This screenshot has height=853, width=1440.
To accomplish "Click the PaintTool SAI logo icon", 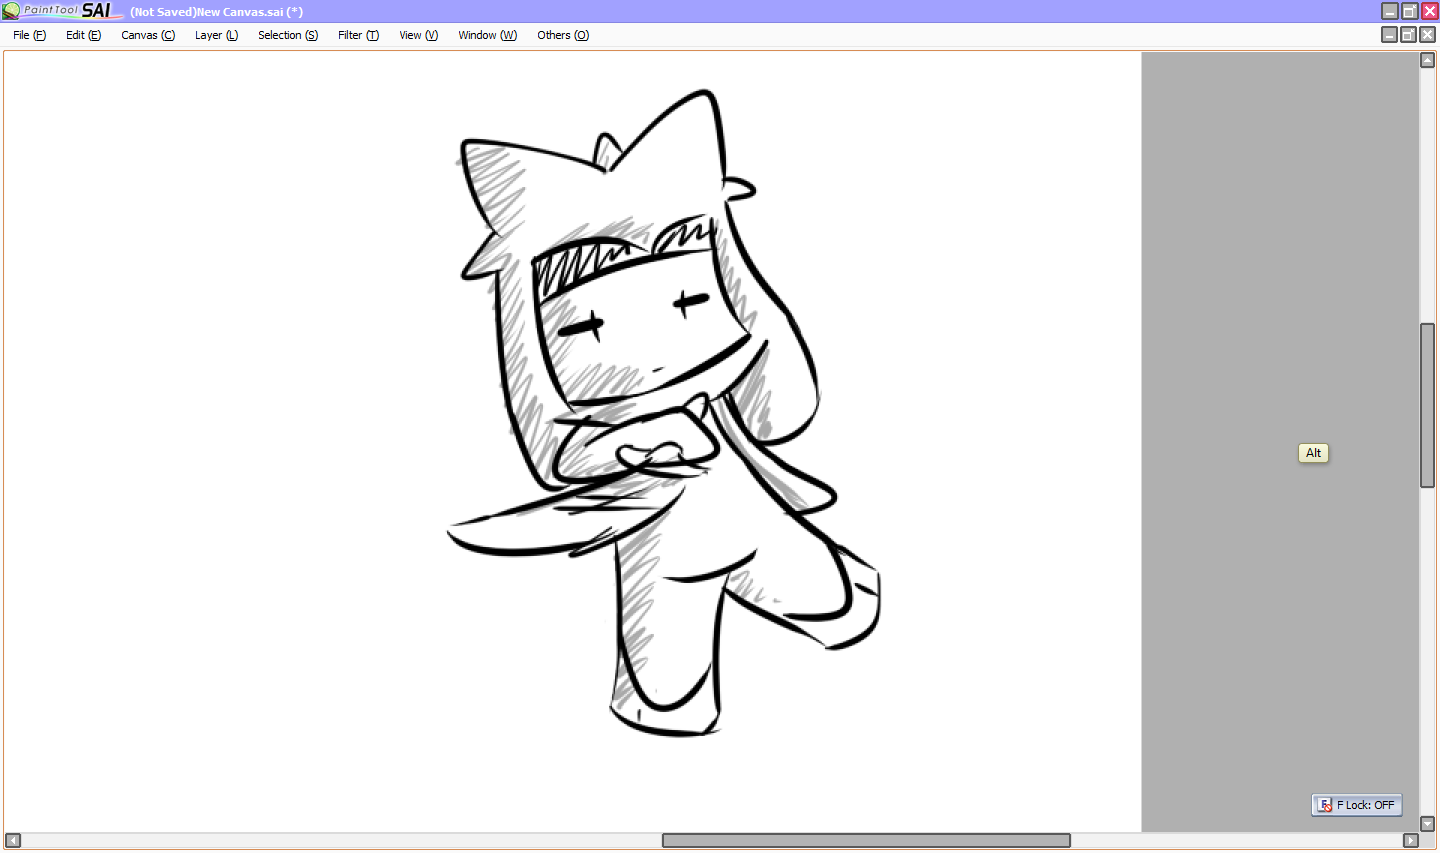I will pos(11,11).
